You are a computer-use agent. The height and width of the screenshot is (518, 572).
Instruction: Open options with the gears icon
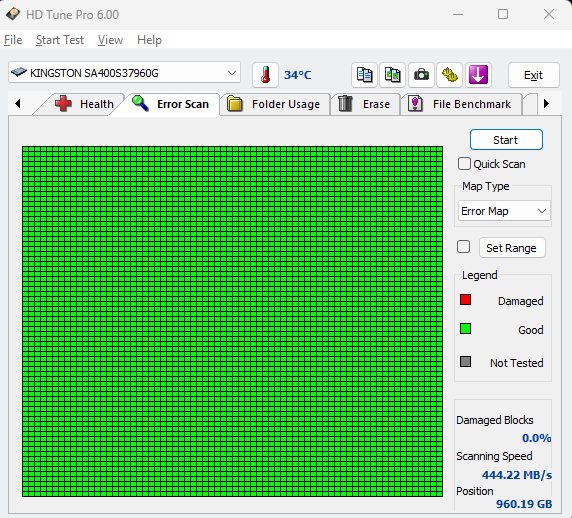tap(450, 75)
